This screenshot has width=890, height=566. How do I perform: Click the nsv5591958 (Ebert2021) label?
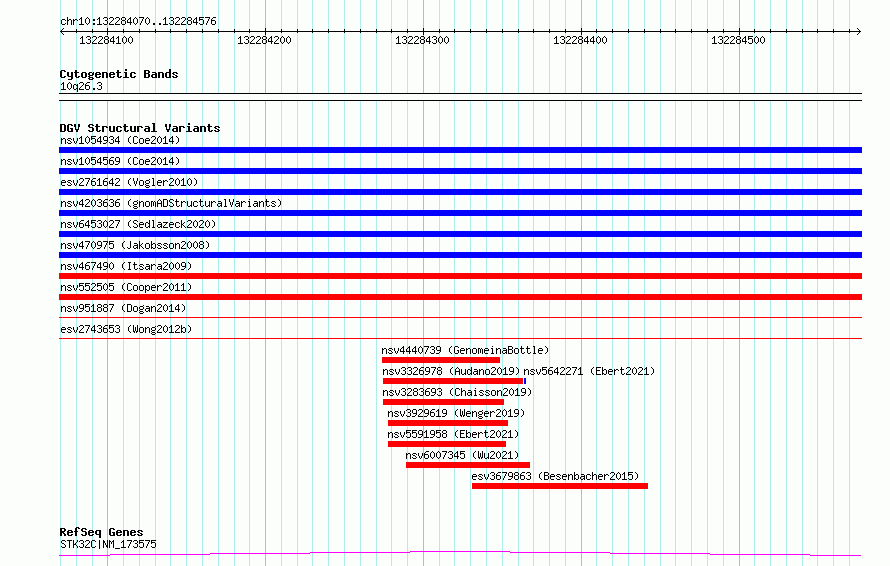tap(453, 434)
